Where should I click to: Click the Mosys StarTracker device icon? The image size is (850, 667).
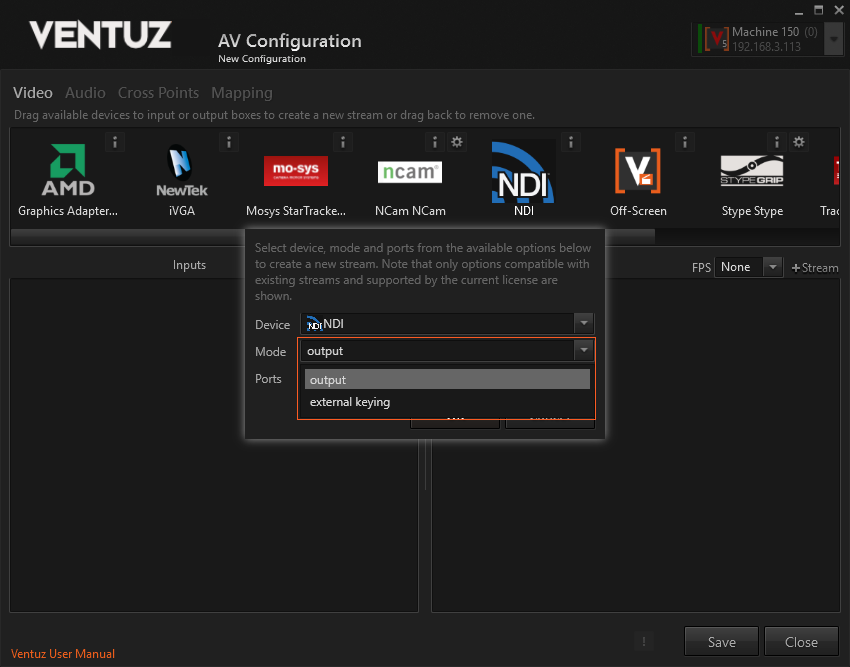point(295,171)
